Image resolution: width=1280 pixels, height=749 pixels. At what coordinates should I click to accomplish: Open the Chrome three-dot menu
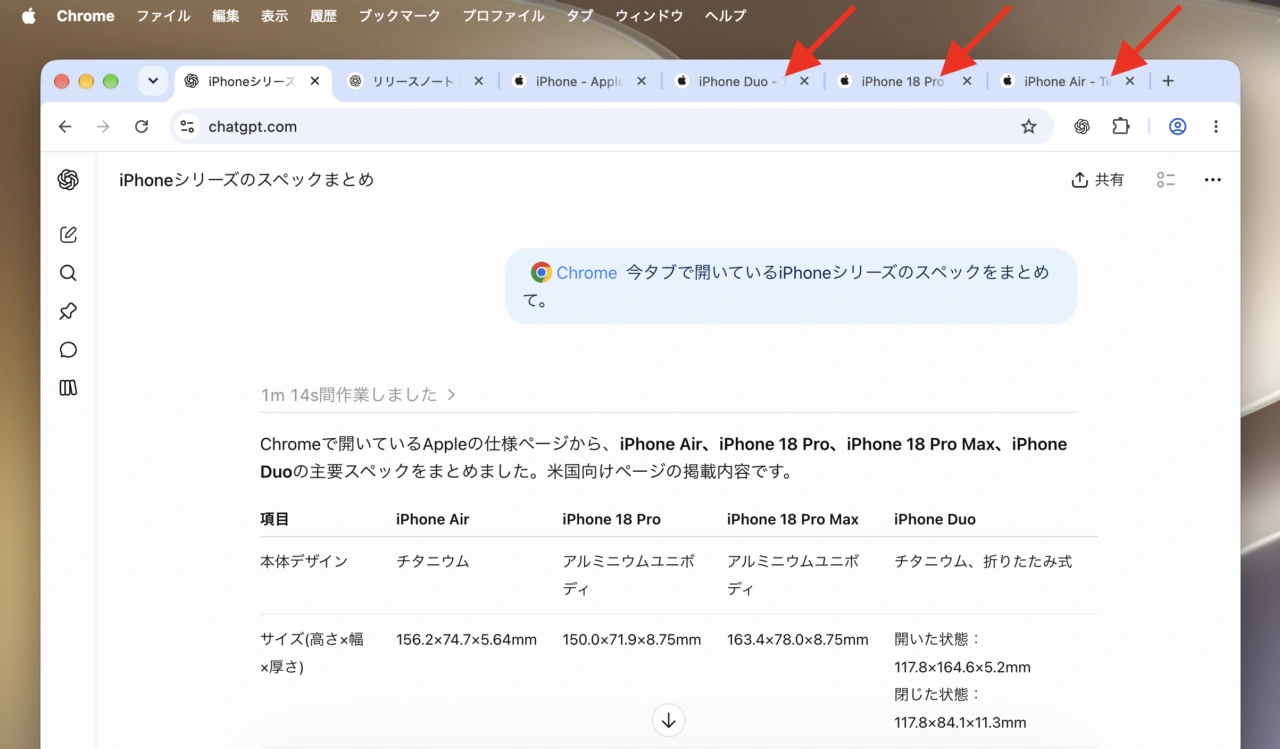click(x=1216, y=127)
